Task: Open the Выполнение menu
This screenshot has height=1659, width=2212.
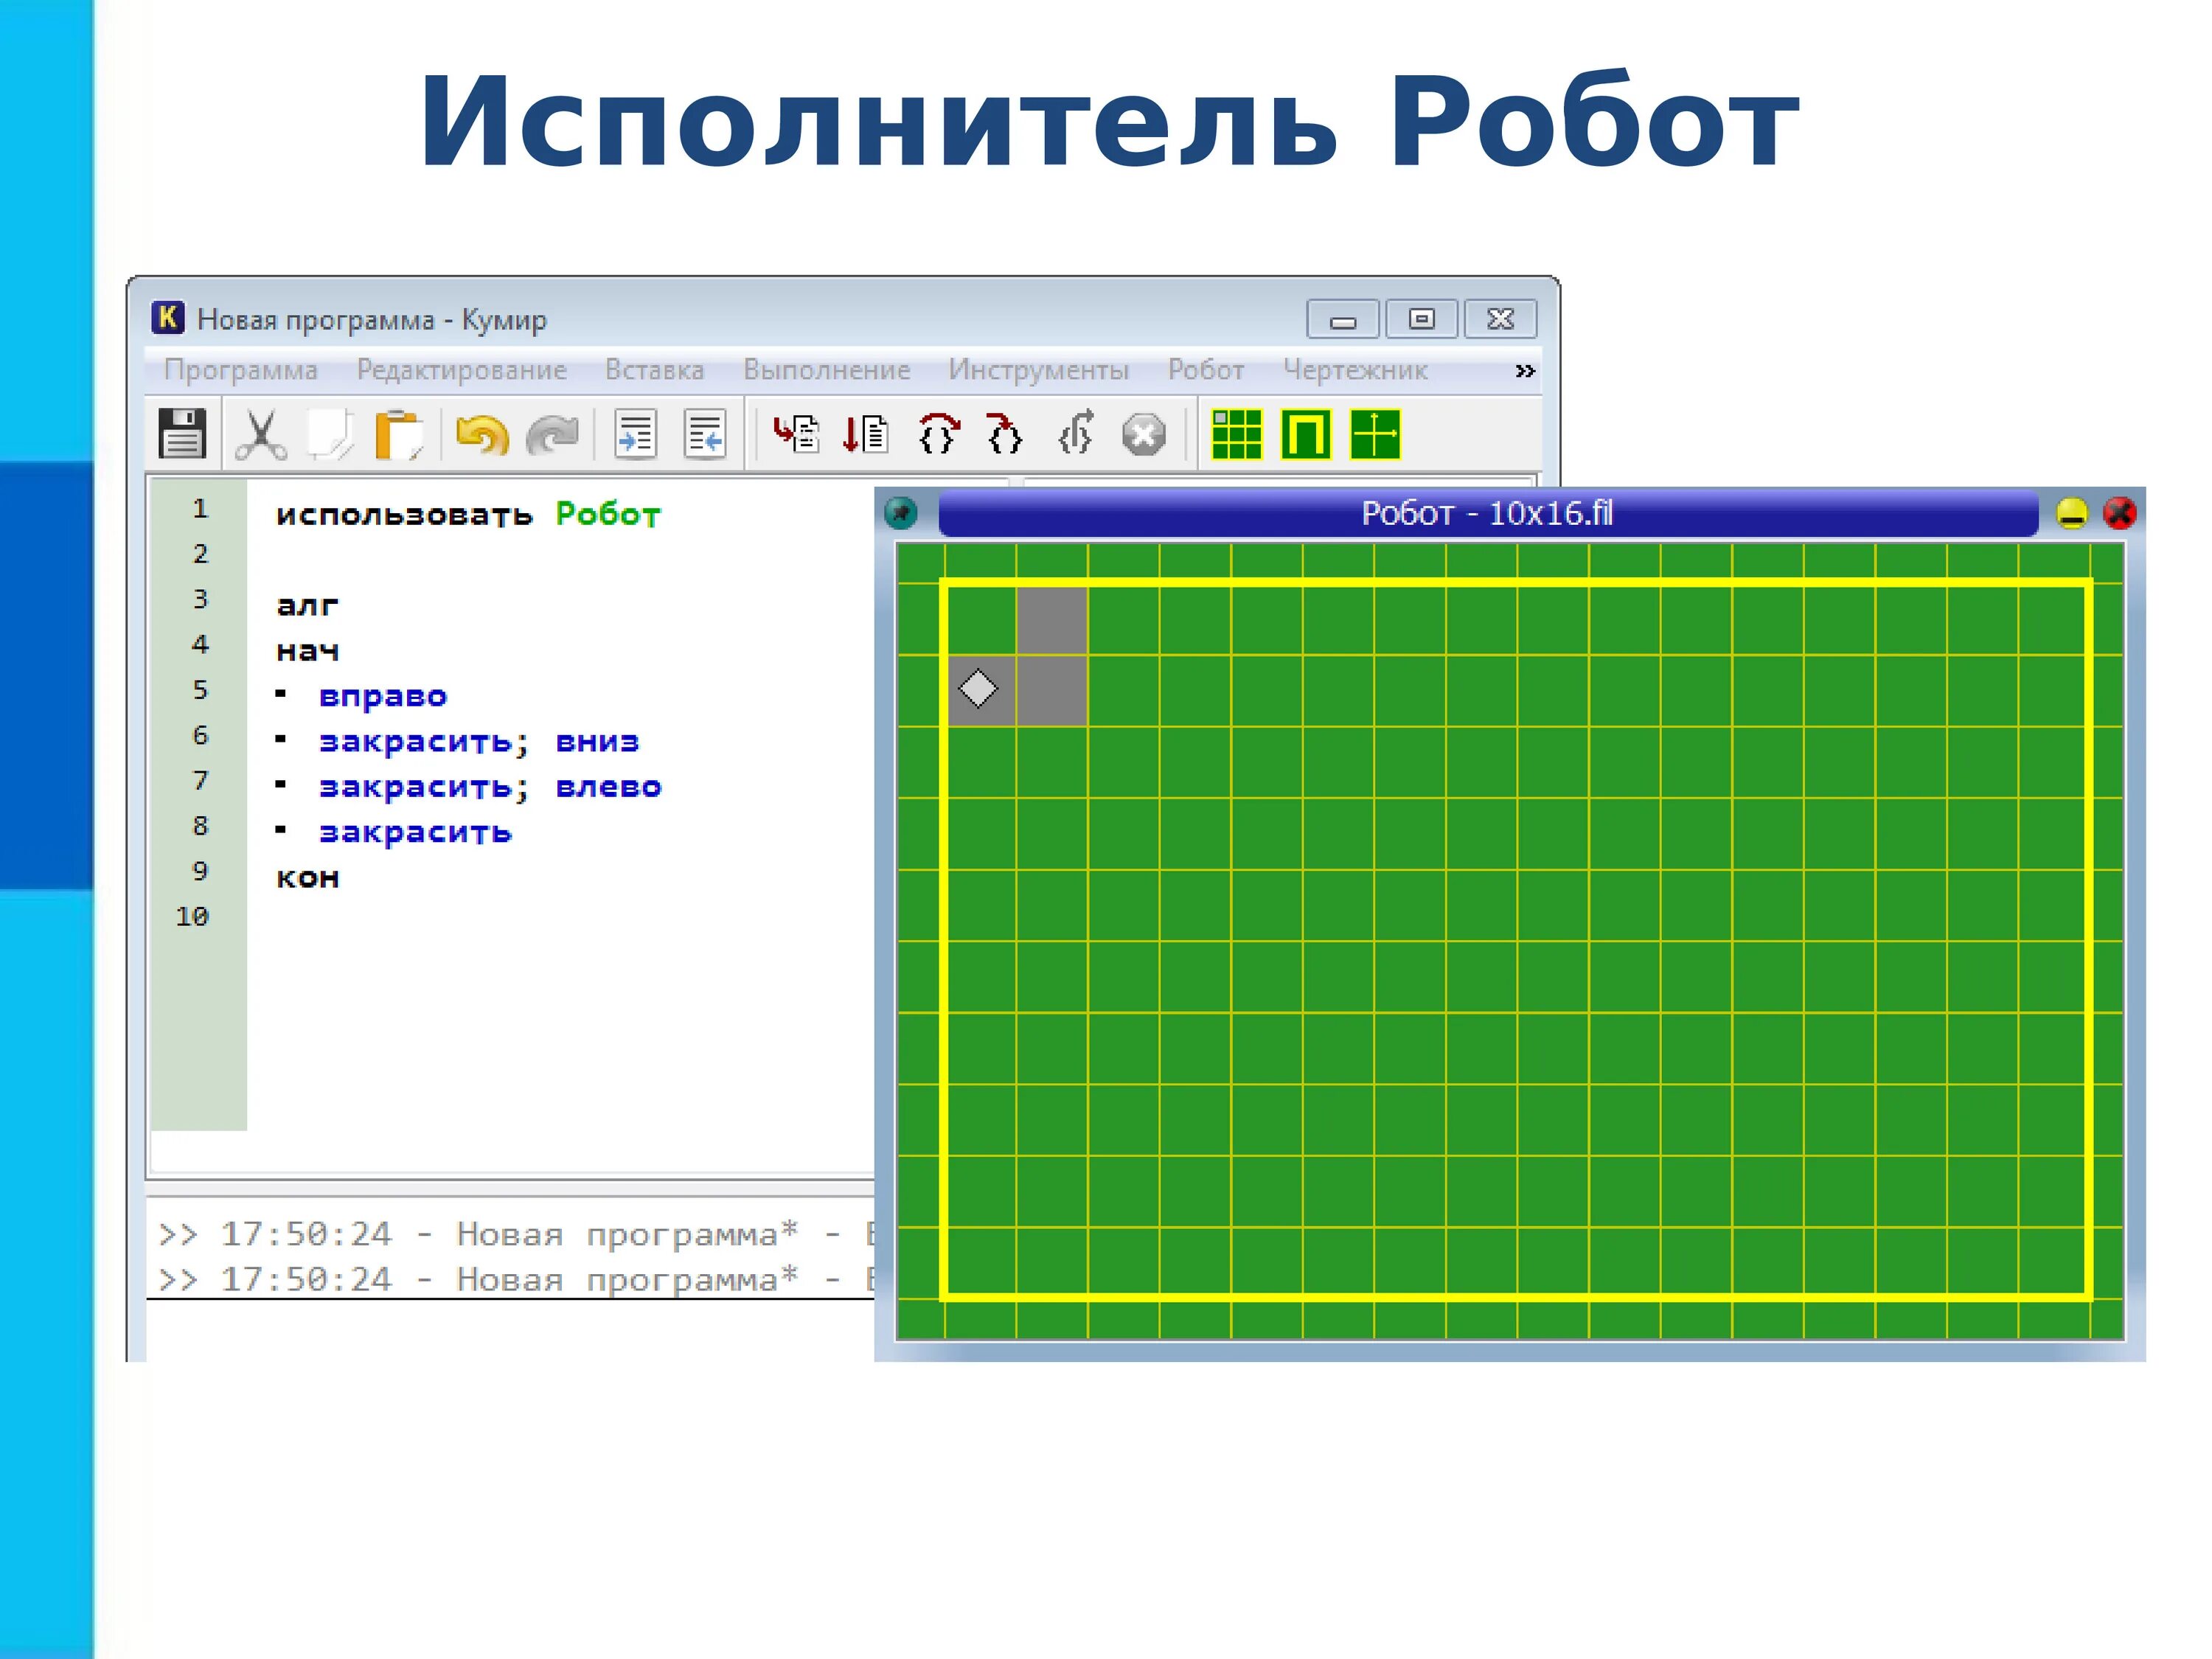Action: click(826, 370)
